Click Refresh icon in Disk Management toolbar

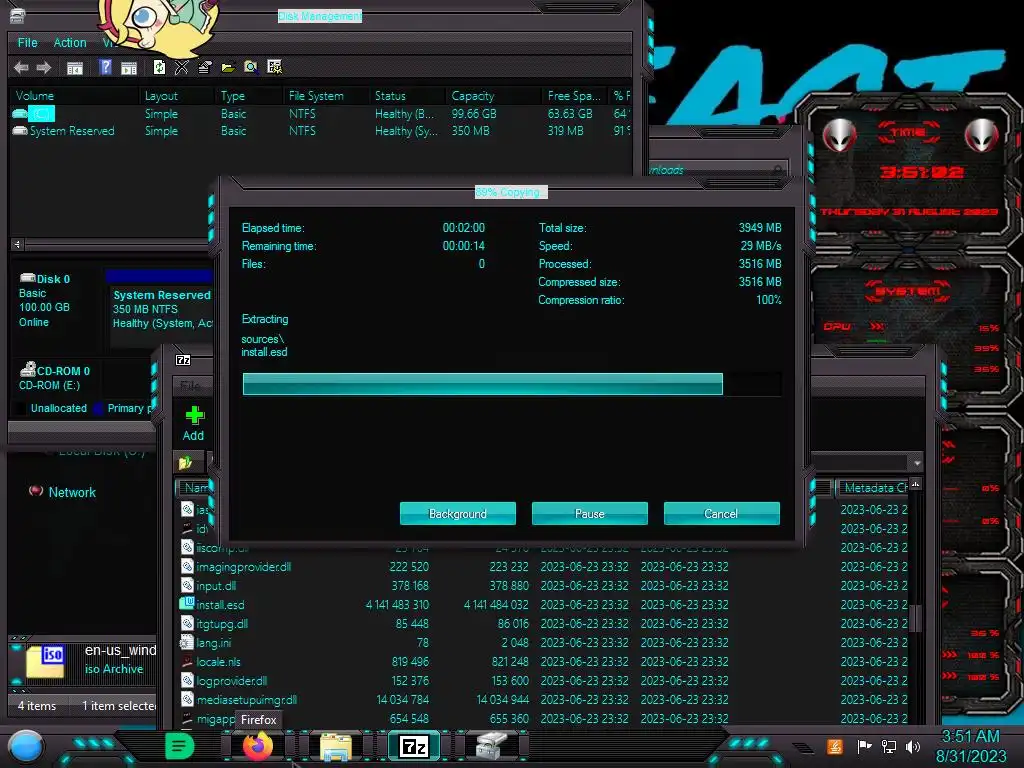159,67
